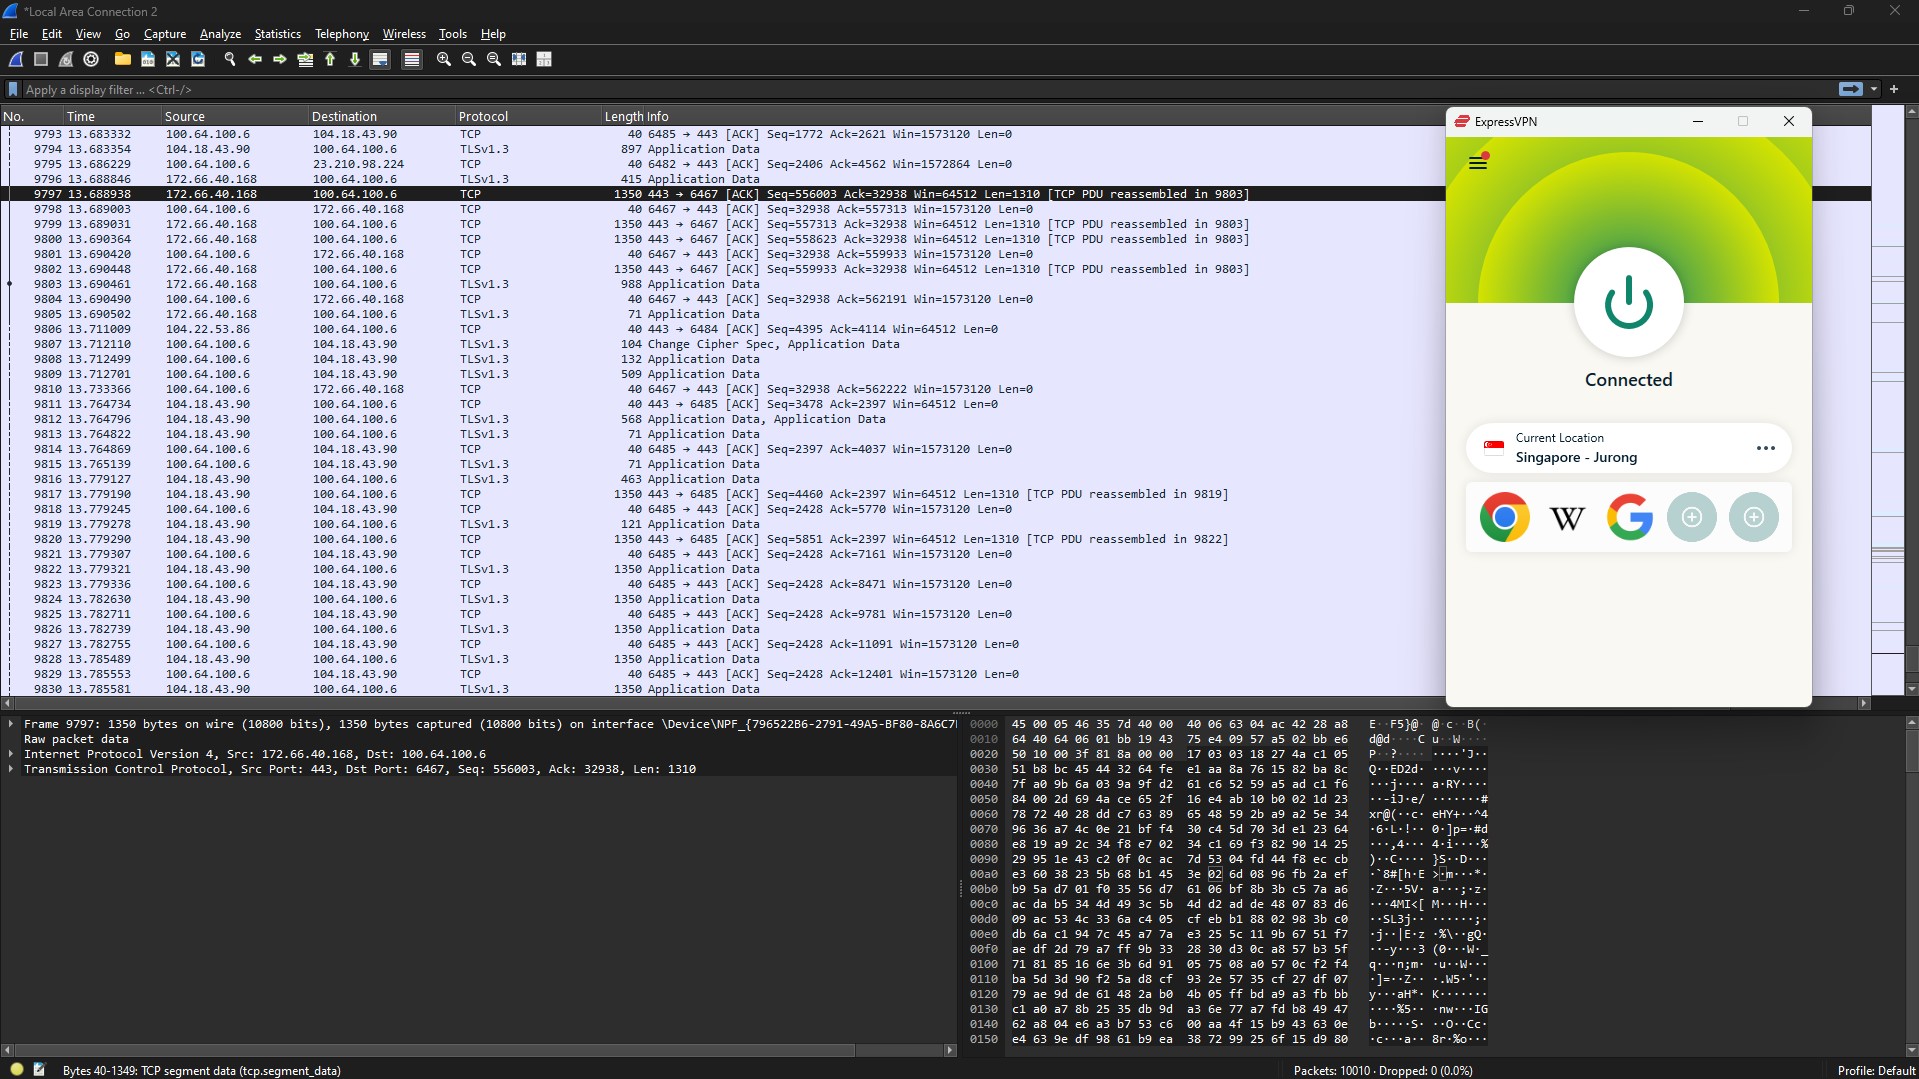Viewport: 1919px width, 1079px height.
Task: Close this capture file icon
Action: 173,60
